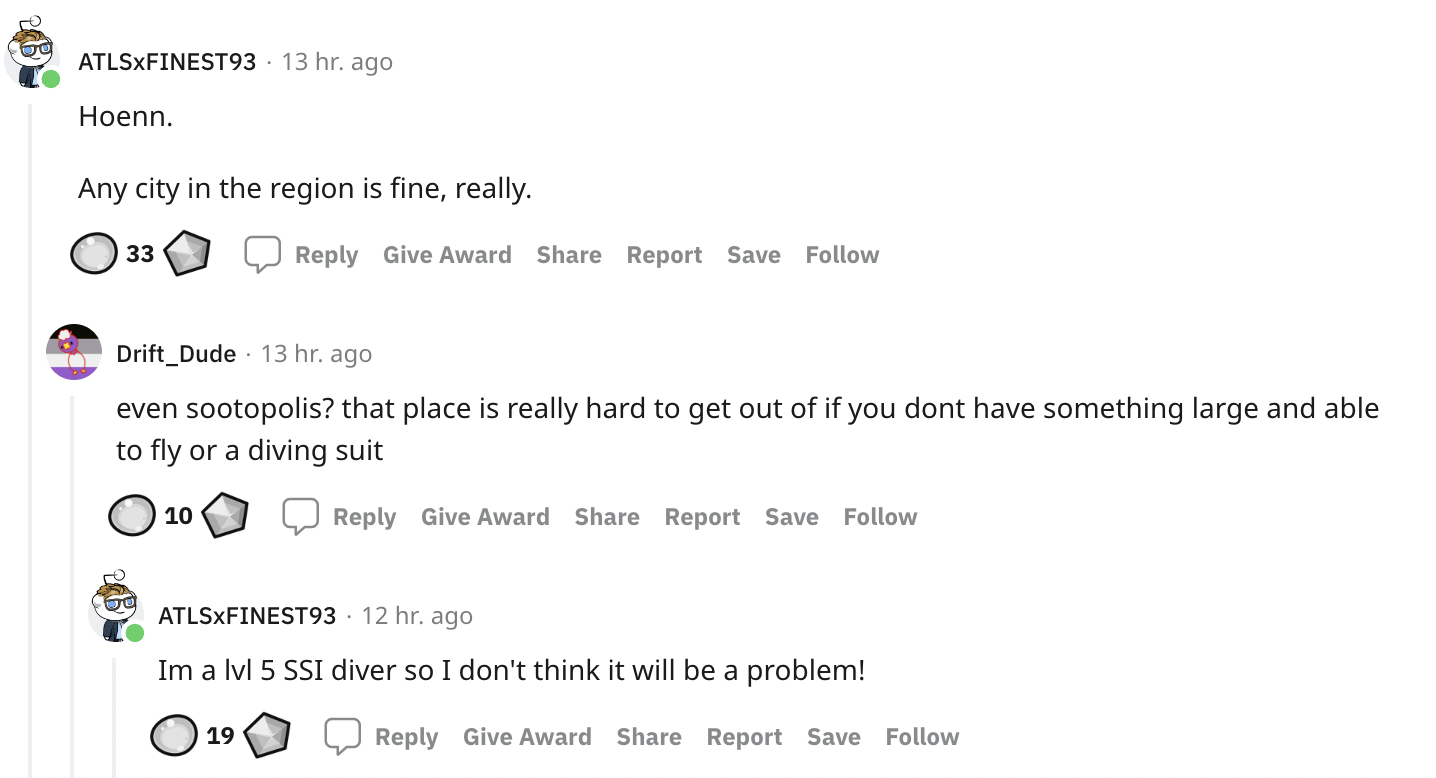The width and height of the screenshot is (1436, 778).
Task: Save the top Hoenn comment
Action: (x=753, y=255)
